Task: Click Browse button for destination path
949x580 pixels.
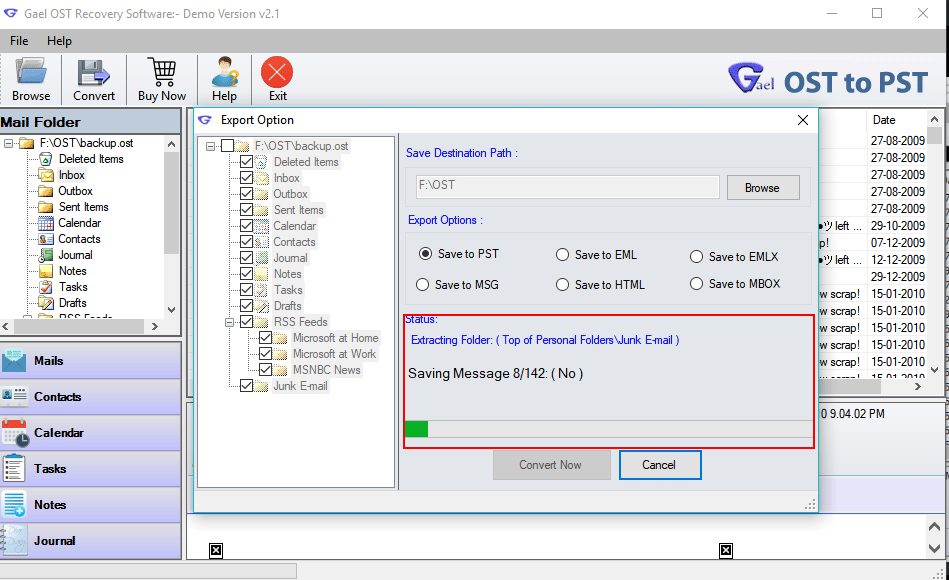Action: (763, 188)
